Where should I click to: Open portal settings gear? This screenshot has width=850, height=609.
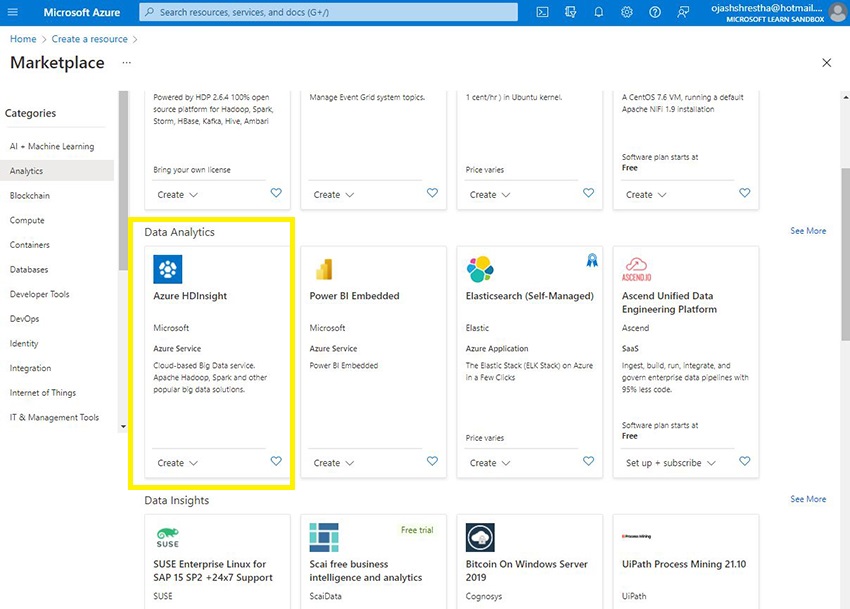(x=626, y=12)
